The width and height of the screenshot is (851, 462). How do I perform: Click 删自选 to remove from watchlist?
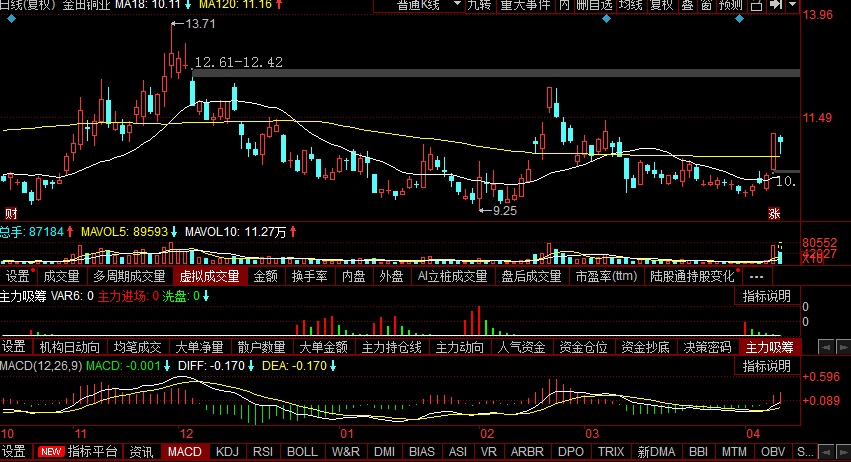594,5
